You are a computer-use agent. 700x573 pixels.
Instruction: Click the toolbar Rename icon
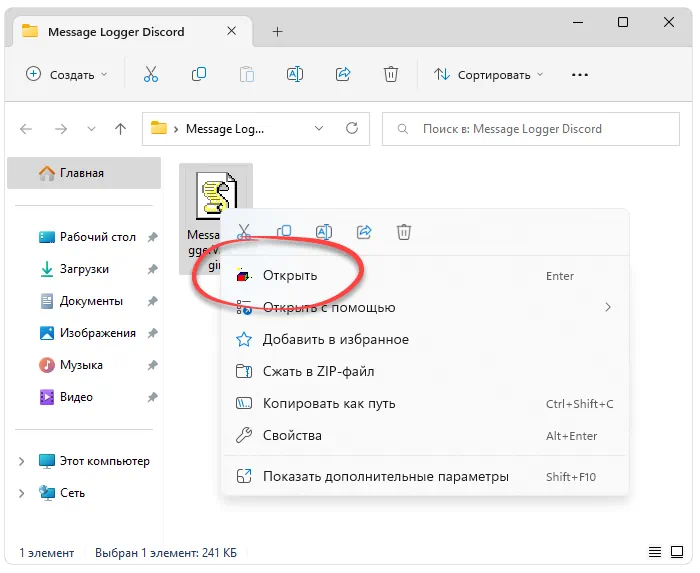click(295, 74)
